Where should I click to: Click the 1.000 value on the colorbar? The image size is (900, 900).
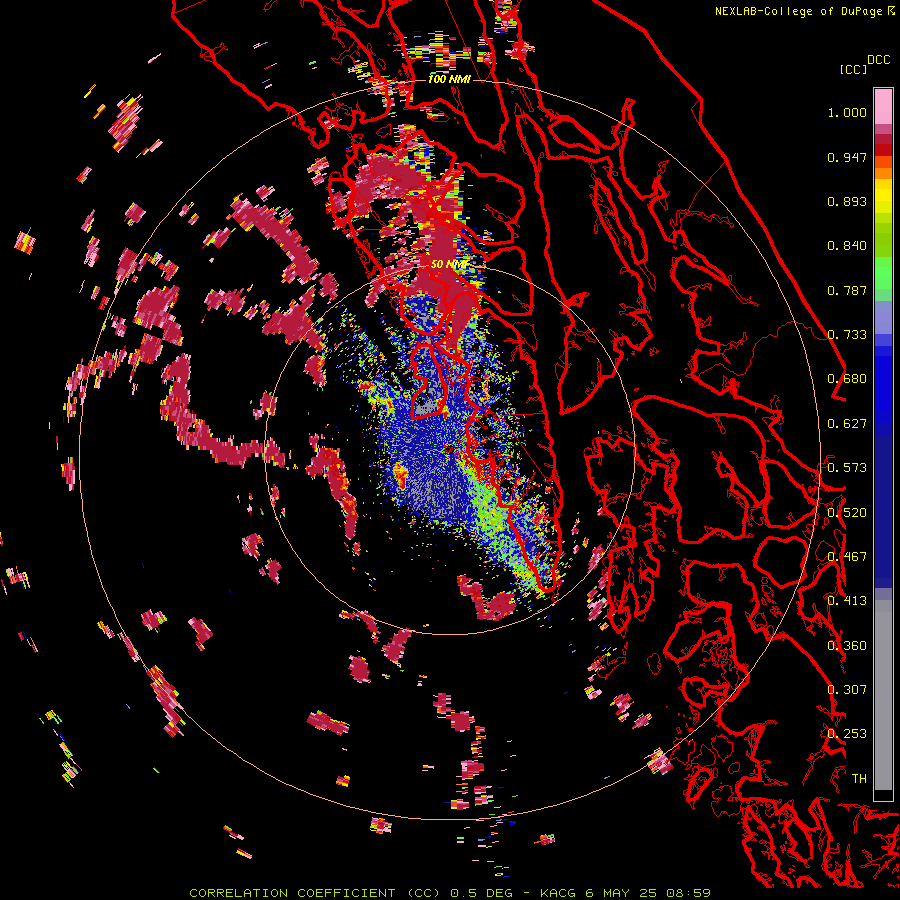pyautogui.click(x=847, y=112)
